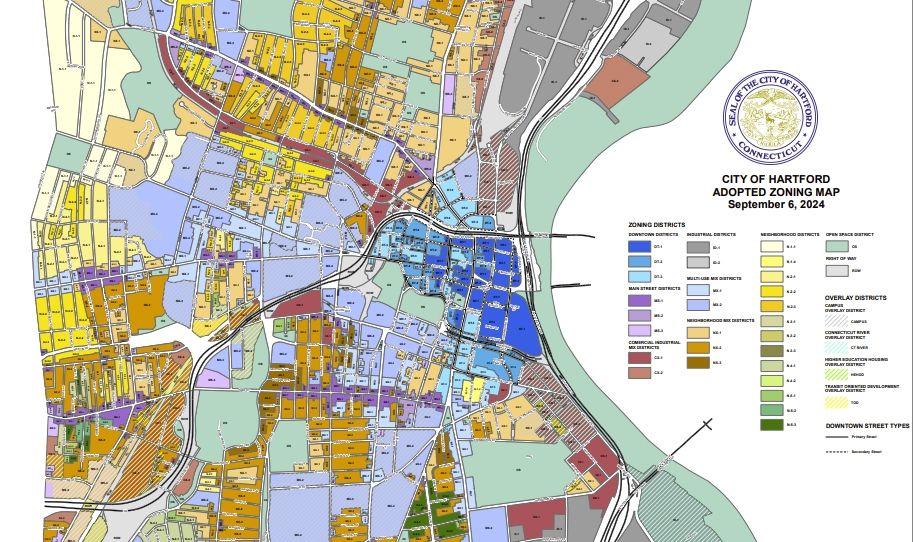Viewport: 913px width, 542px height.
Task: Click the HEHOD green hatched overlay swatch
Action: [836, 374]
